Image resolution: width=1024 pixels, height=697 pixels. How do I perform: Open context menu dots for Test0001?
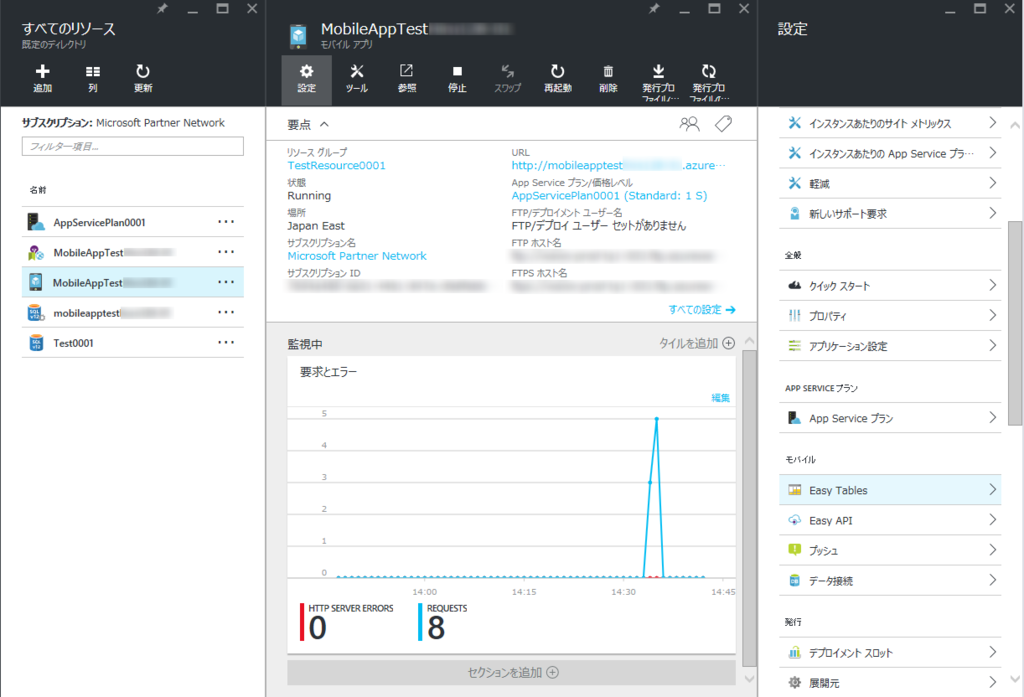click(x=226, y=343)
